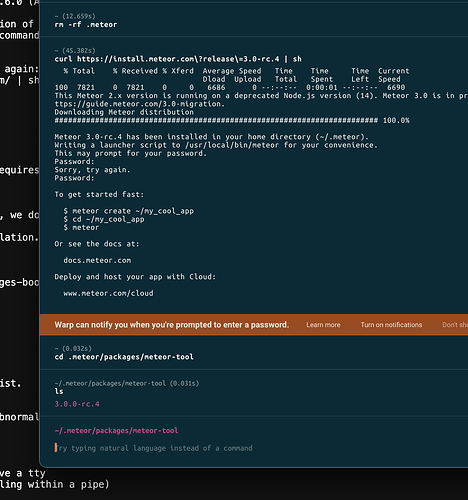Click the 'cd .meteor/packages/meteor-tool' command
The width and height of the screenshot is (468, 500).
pos(124,357)
